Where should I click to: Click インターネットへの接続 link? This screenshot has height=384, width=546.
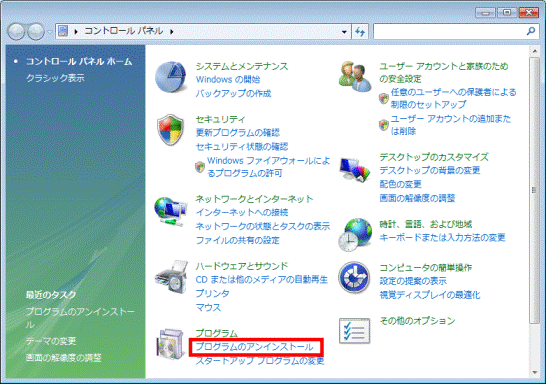tap(242, 212)
